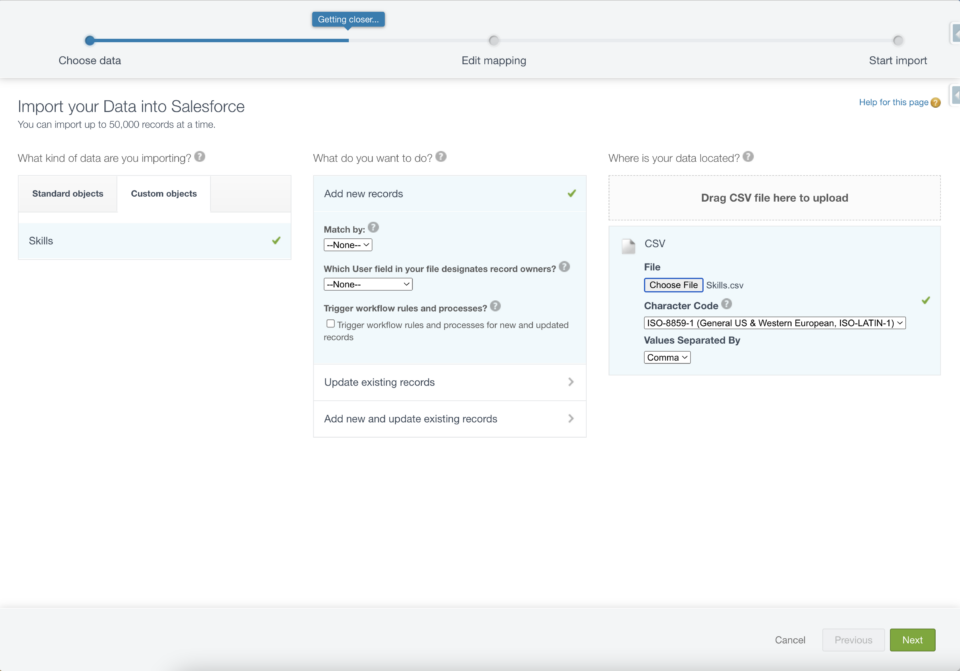Screen dimensions: 960x671
Task: Open the record owners User field dropdown
Action: point(368,284)
